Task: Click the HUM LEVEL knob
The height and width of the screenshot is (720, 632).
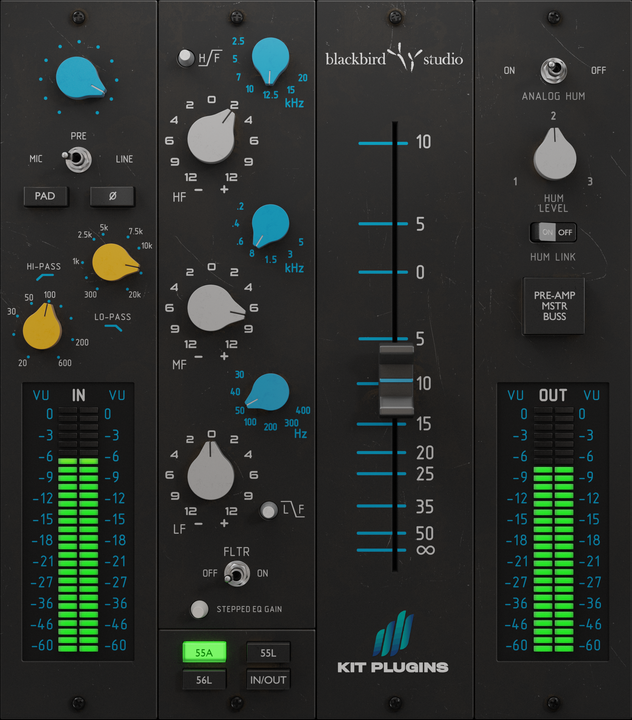Action: point(554,155)
